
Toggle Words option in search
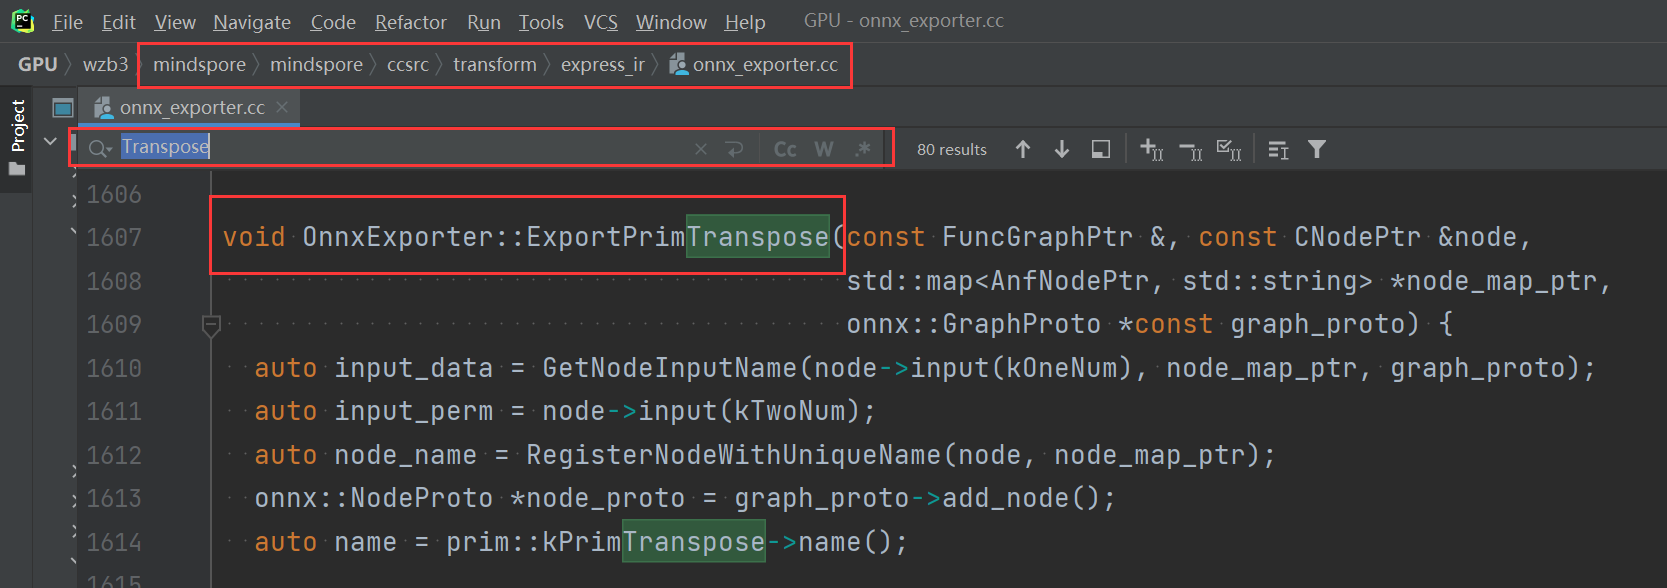click(x=824, y=149)
